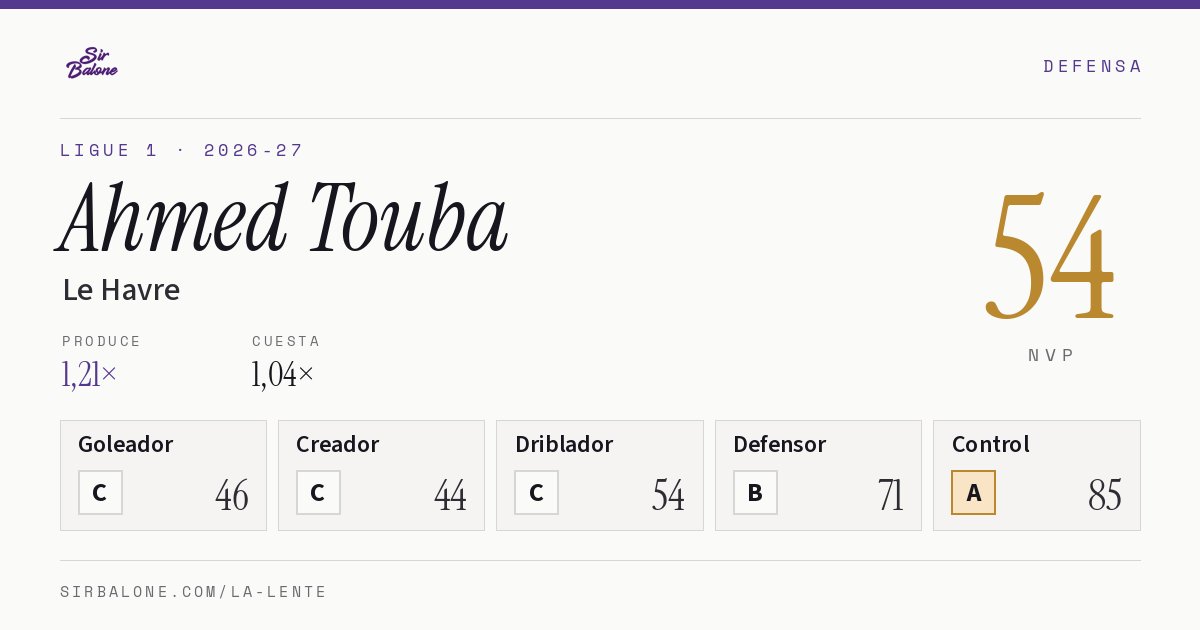1200x630 pixels.
Task: Click the Sir Balone logo
Action: pyautogui.click(x=92, y=63)
